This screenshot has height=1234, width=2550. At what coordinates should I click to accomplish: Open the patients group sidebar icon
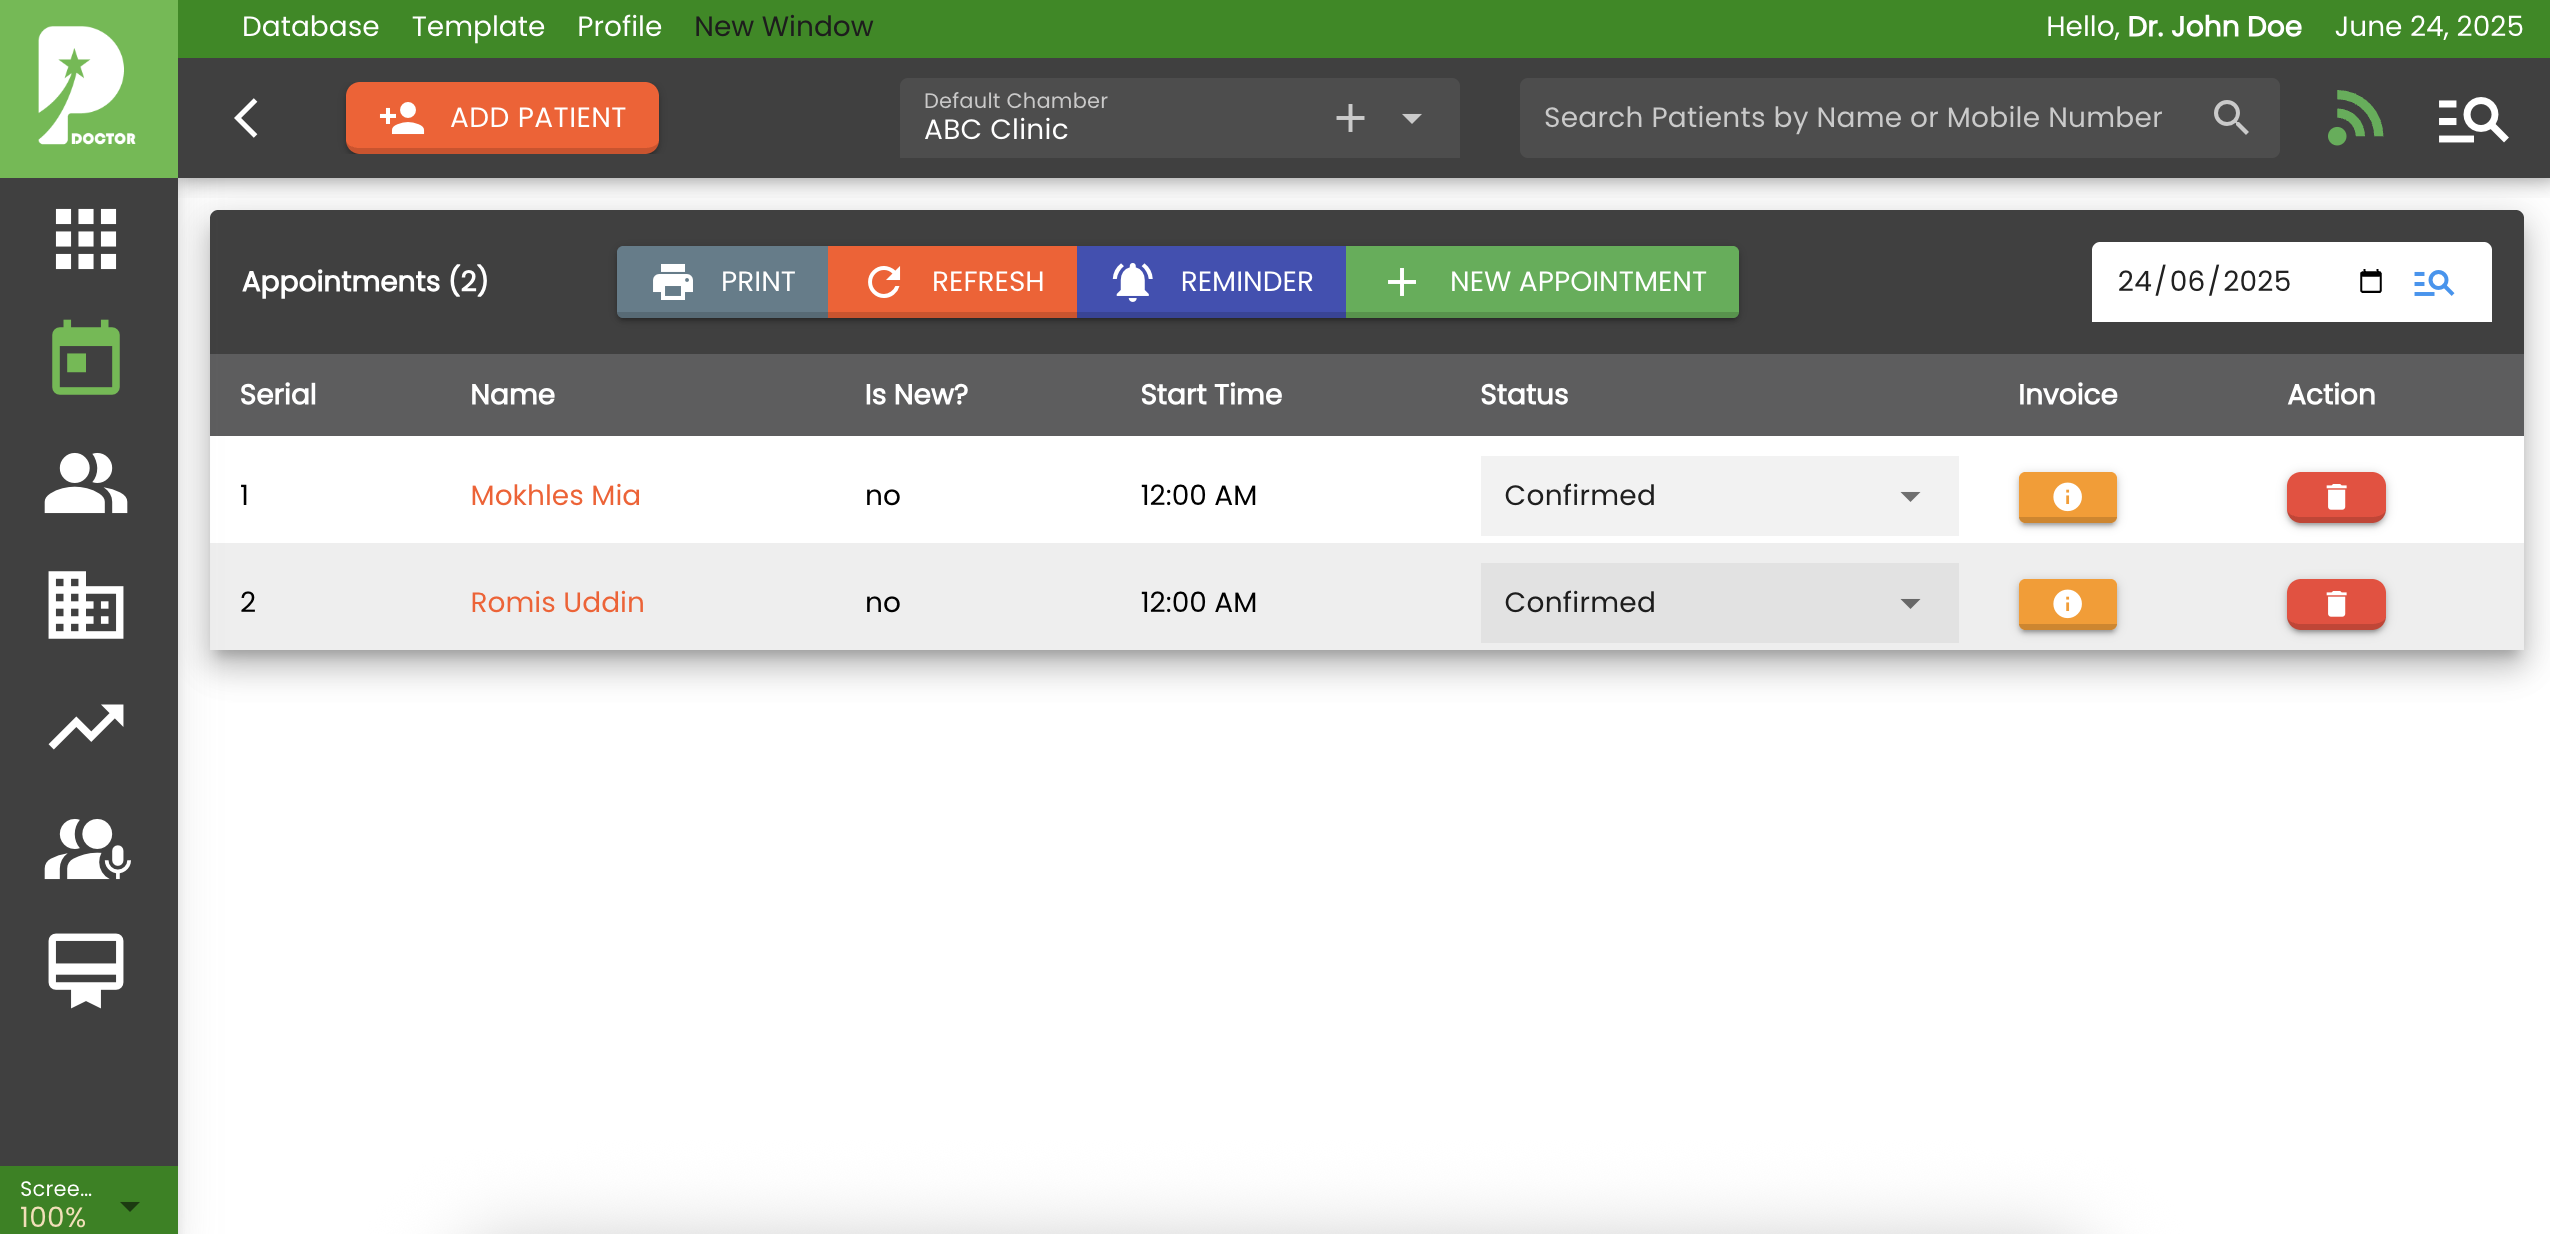point(86,483)
